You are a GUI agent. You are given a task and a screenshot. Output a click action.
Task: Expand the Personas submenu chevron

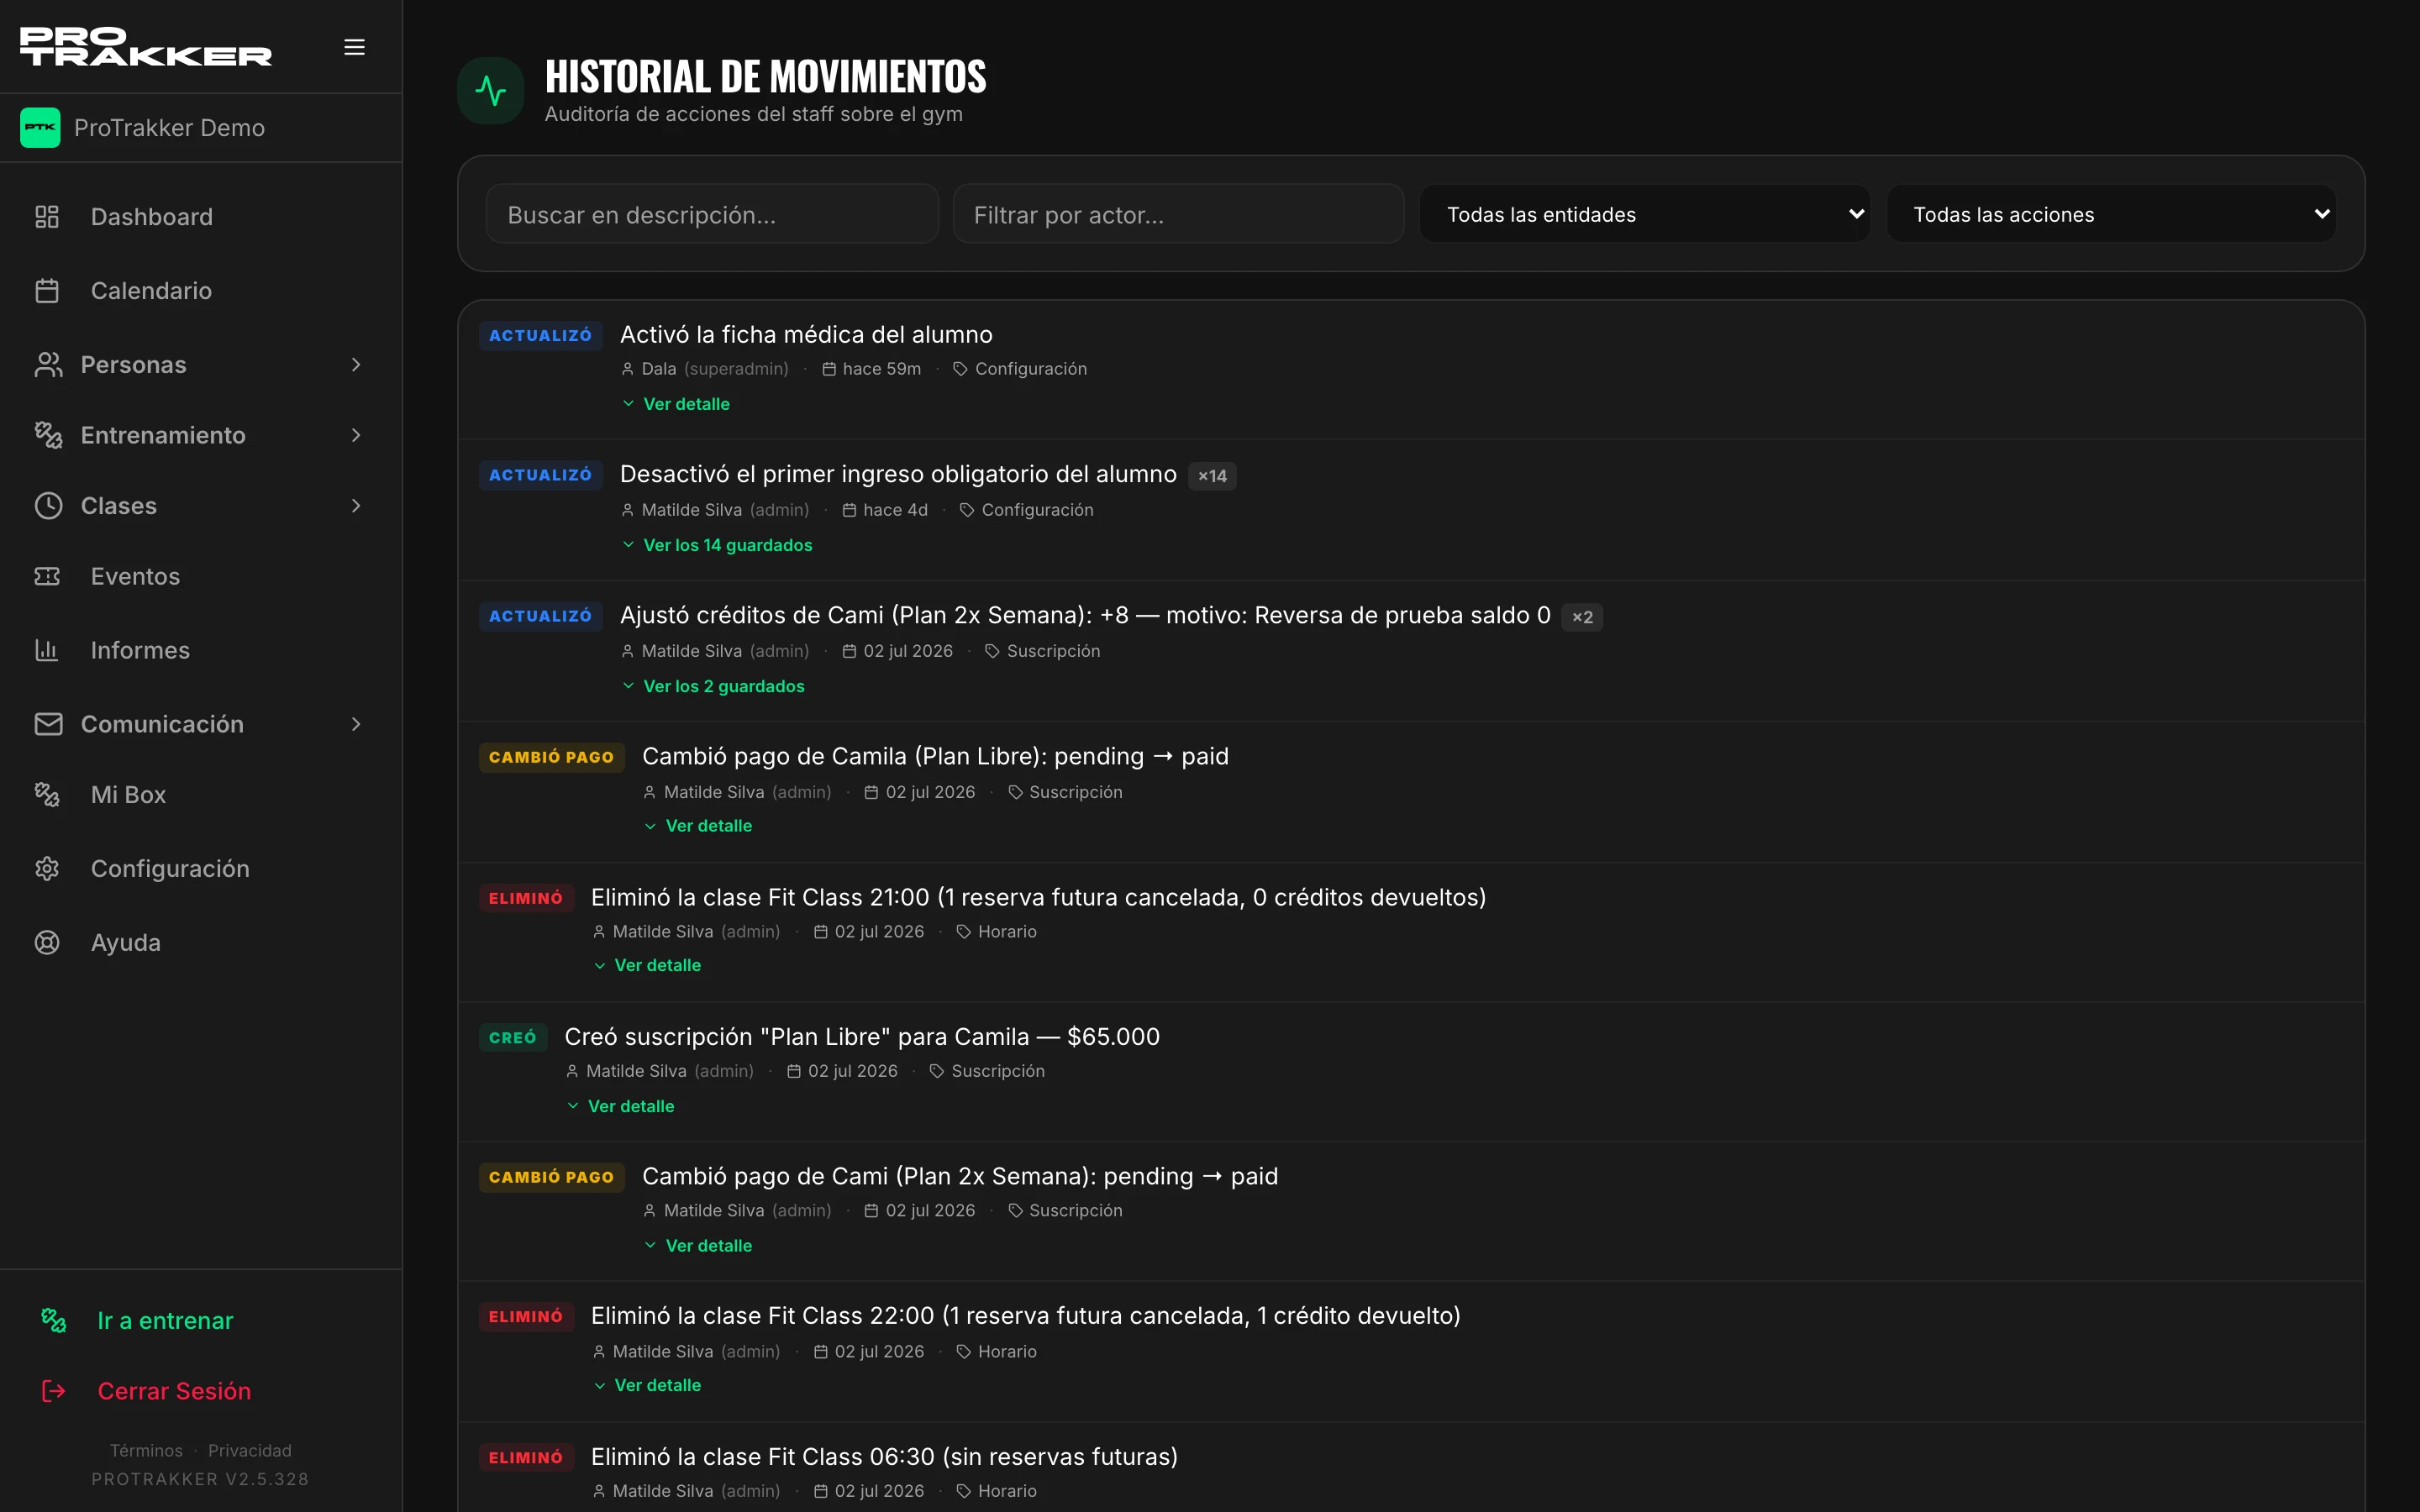(x=356, y=365)
